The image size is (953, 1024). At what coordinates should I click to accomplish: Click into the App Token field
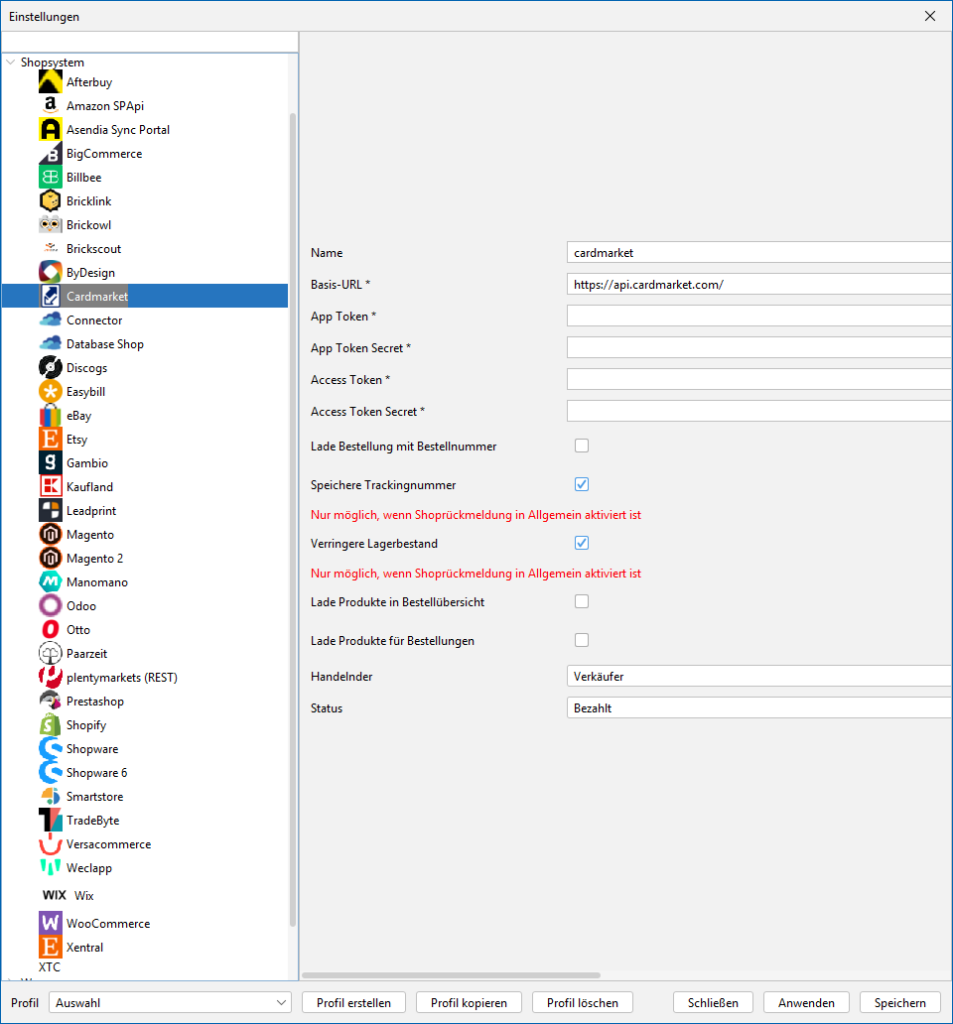click(758, 316)
